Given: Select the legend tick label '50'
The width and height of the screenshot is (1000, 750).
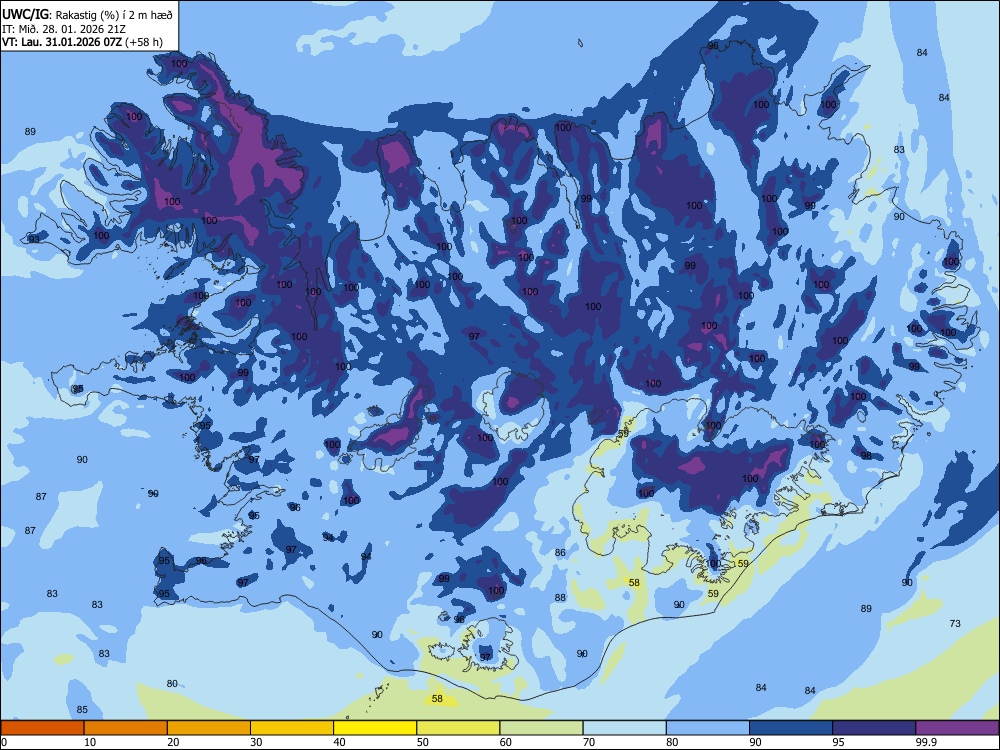Looking at the screenshot, I should 422,742.
